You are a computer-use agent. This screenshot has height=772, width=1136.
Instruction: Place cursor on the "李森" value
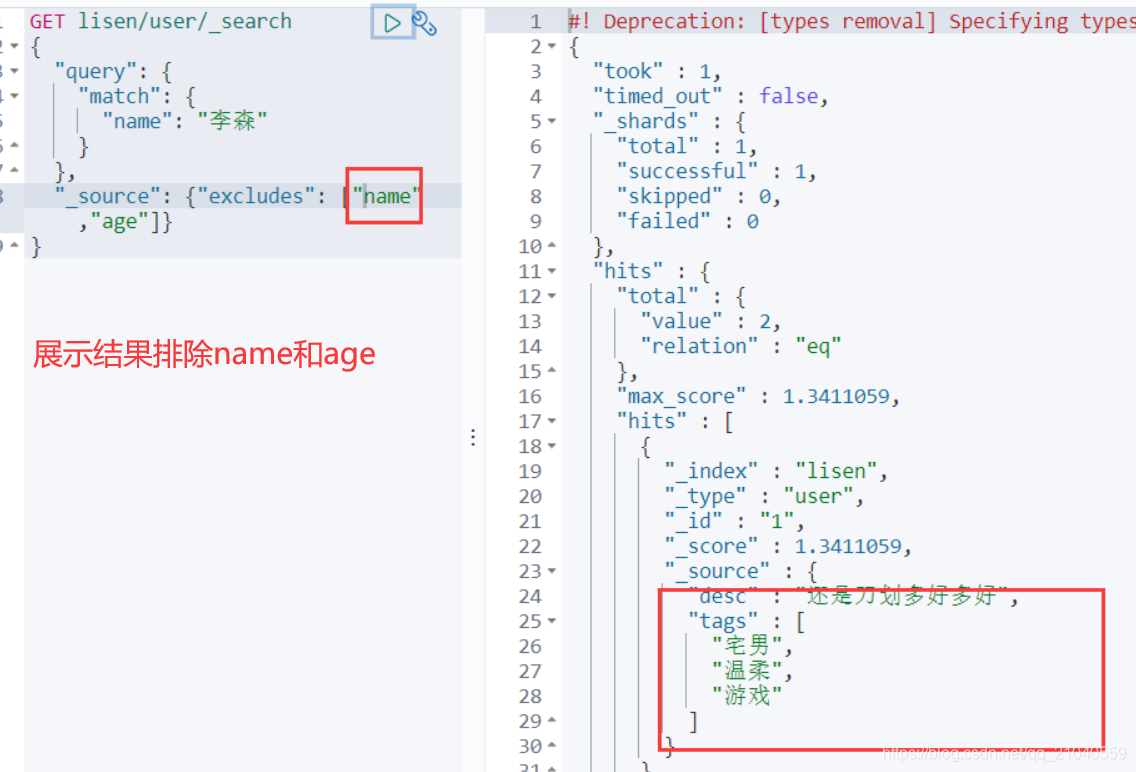click(x=233, y=121)
